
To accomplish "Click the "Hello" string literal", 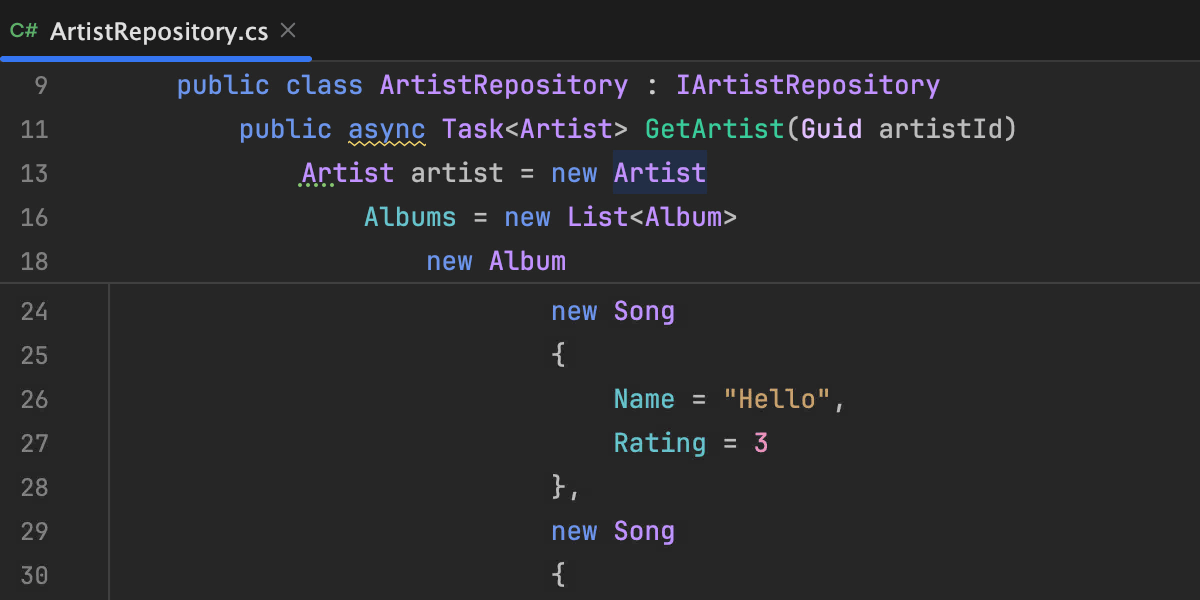I will 777,400.
